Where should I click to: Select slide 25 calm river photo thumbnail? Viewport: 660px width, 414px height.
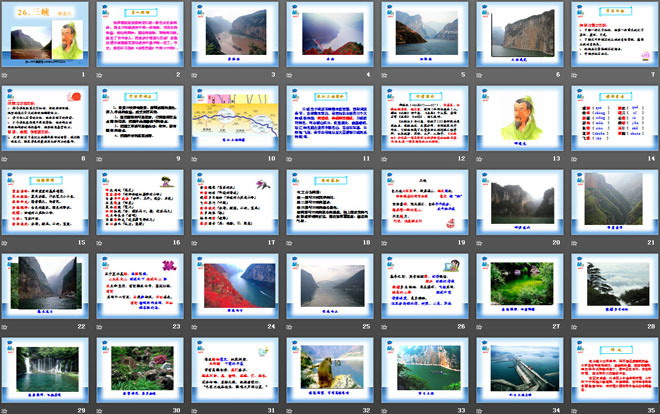330,286
